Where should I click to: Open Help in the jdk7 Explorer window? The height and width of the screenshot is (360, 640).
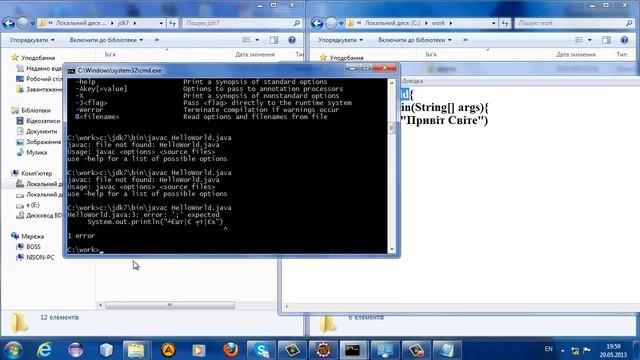292,40
